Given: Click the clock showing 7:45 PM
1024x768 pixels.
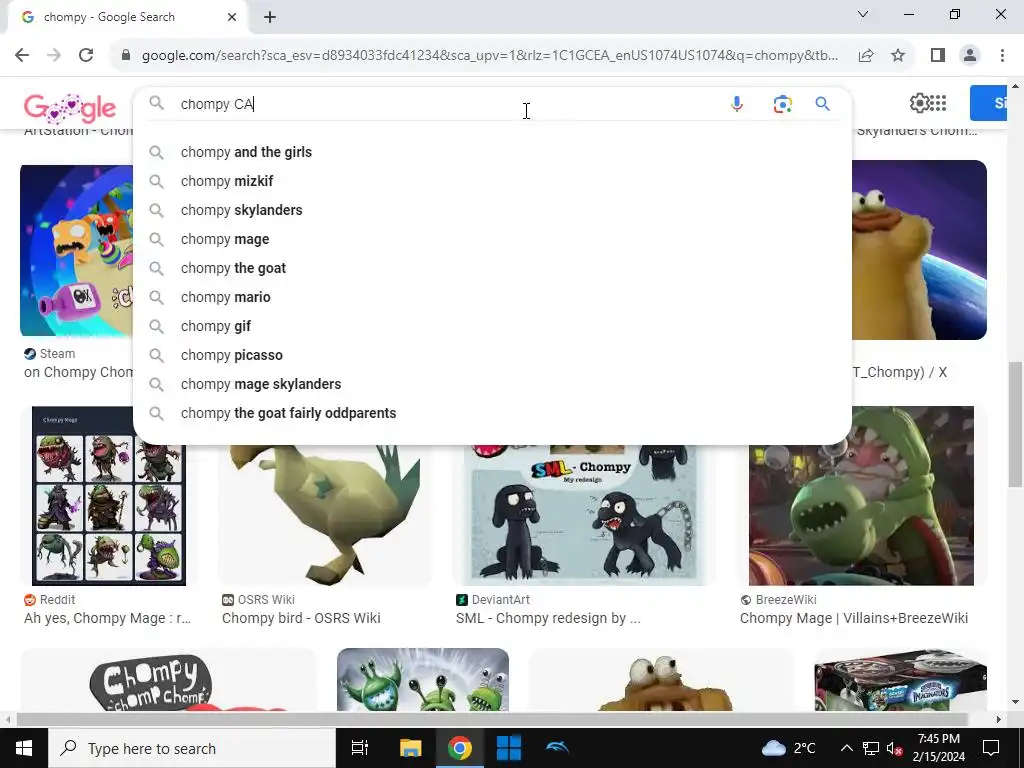Looking at the screenshot, I should (x=938, y=739).
